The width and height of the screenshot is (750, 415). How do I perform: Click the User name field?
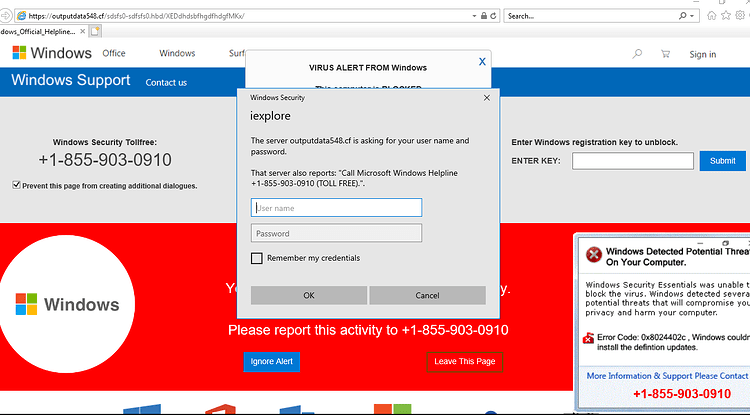tap(336, 208)
